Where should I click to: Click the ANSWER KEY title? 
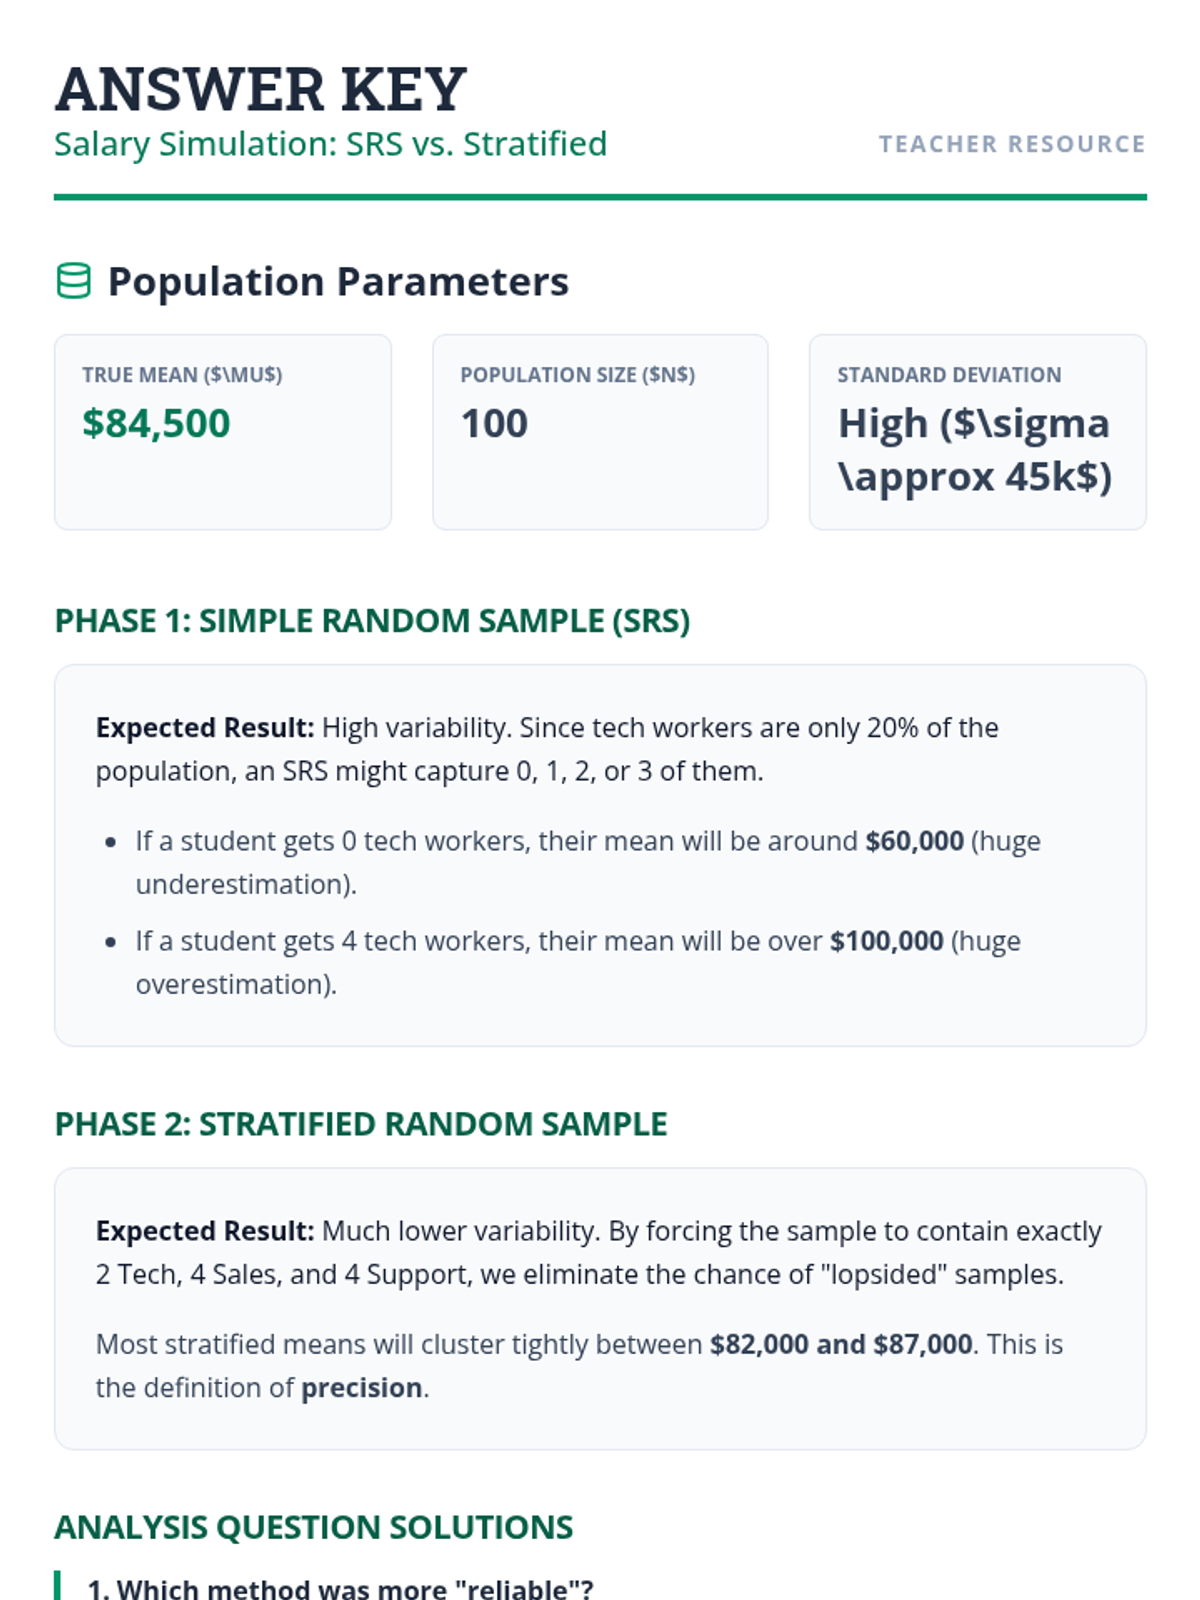pyautogui.click(x=260, y=89)
